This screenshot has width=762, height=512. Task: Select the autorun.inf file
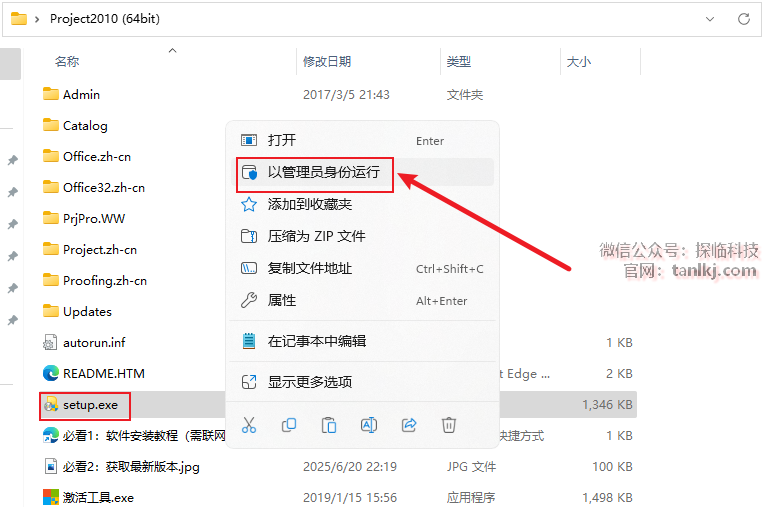(84, 342)
